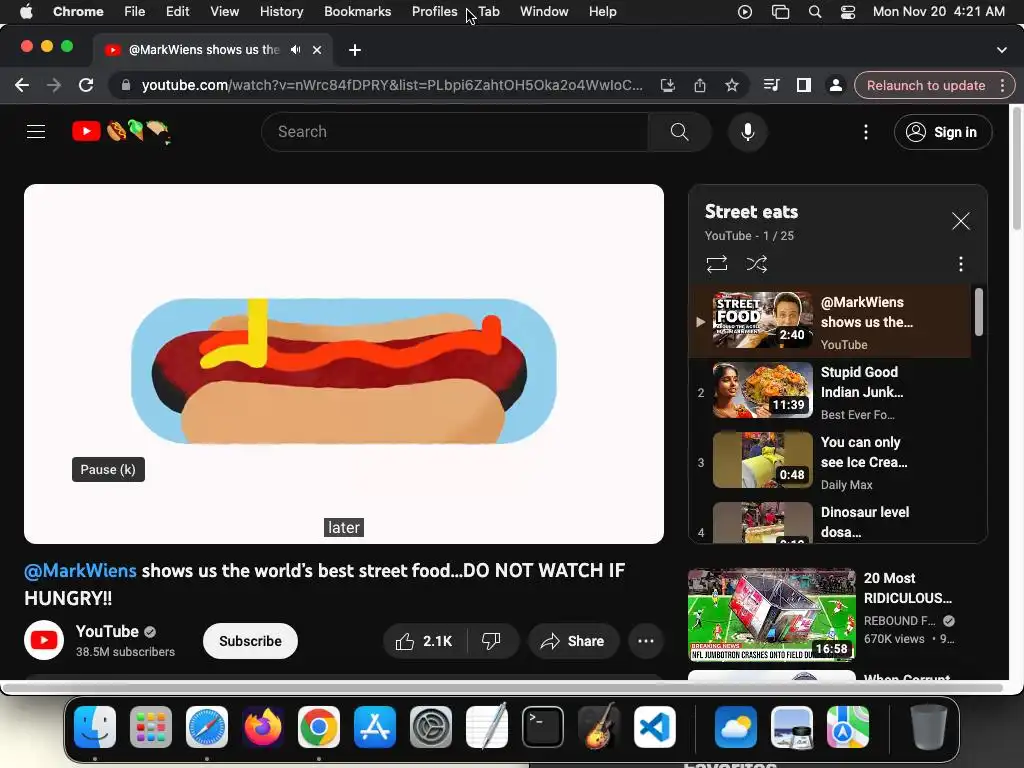Viewport: 1024px width, 768px height.
Task: Like the video with thumbs up
Action: (424, 641)
